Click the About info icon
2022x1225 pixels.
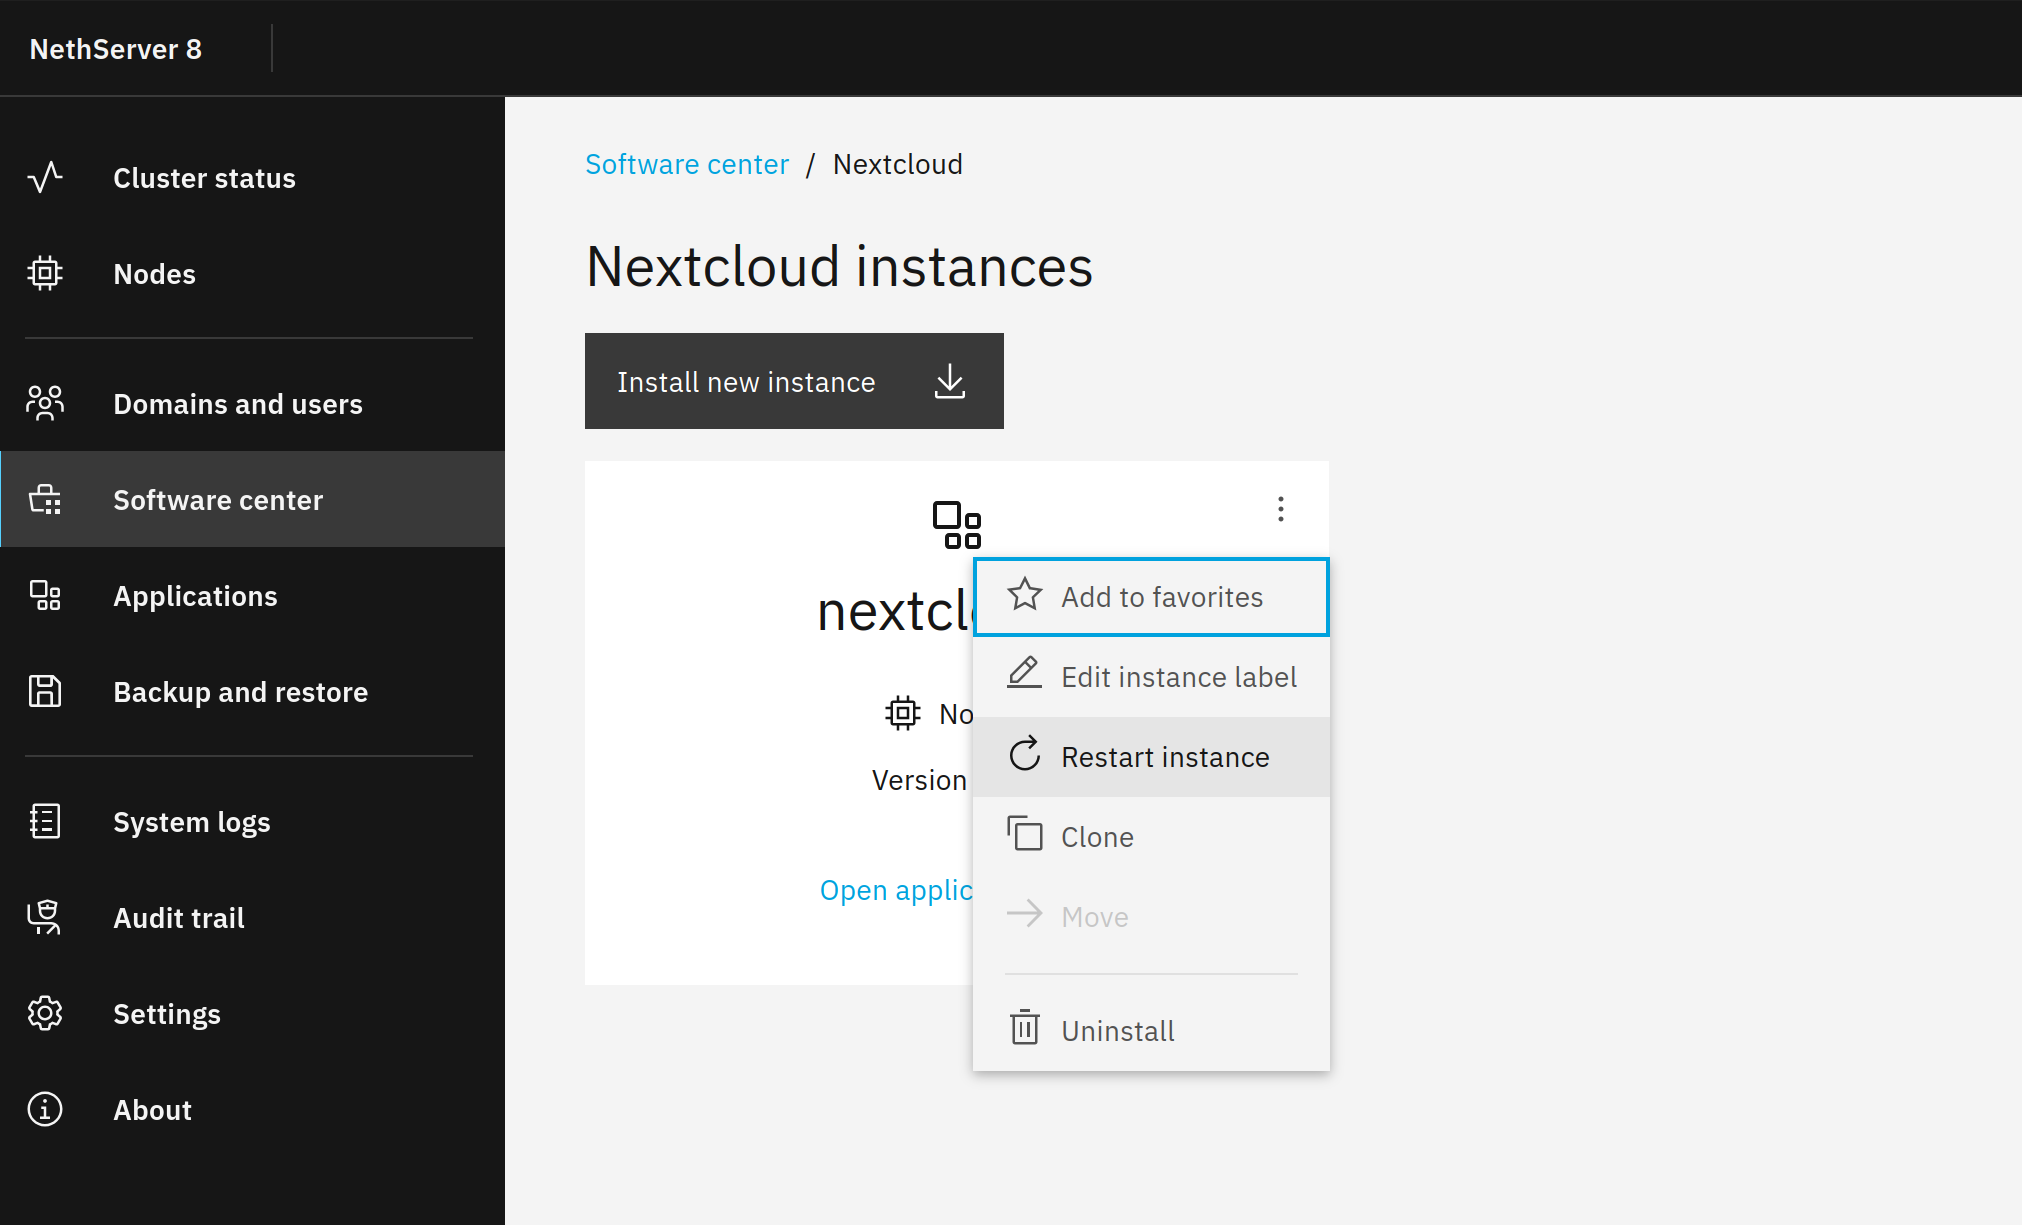tap(45, 1109)
